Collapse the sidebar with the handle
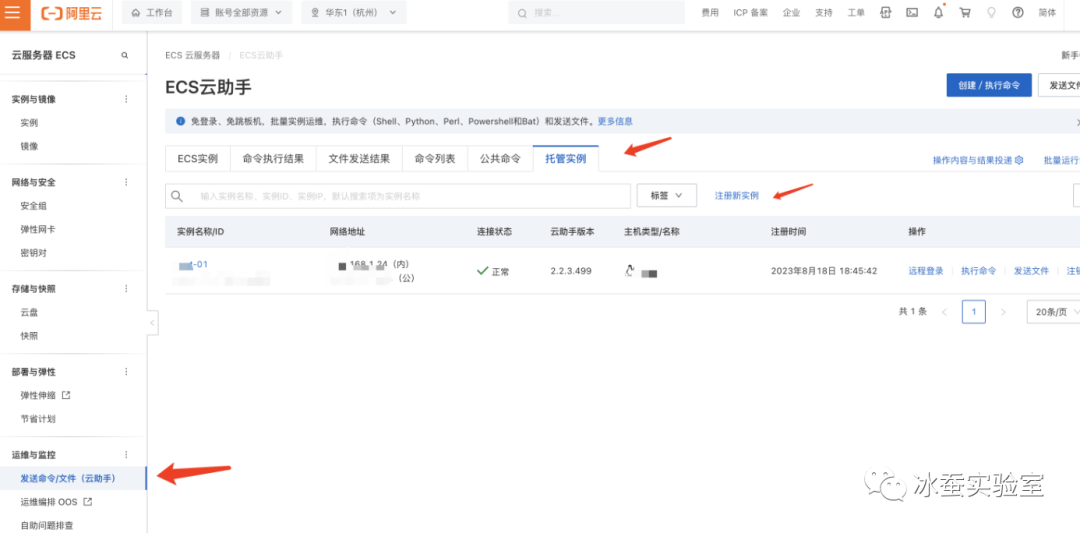Screen dimensions: 1080x533 tap(153, 322)
